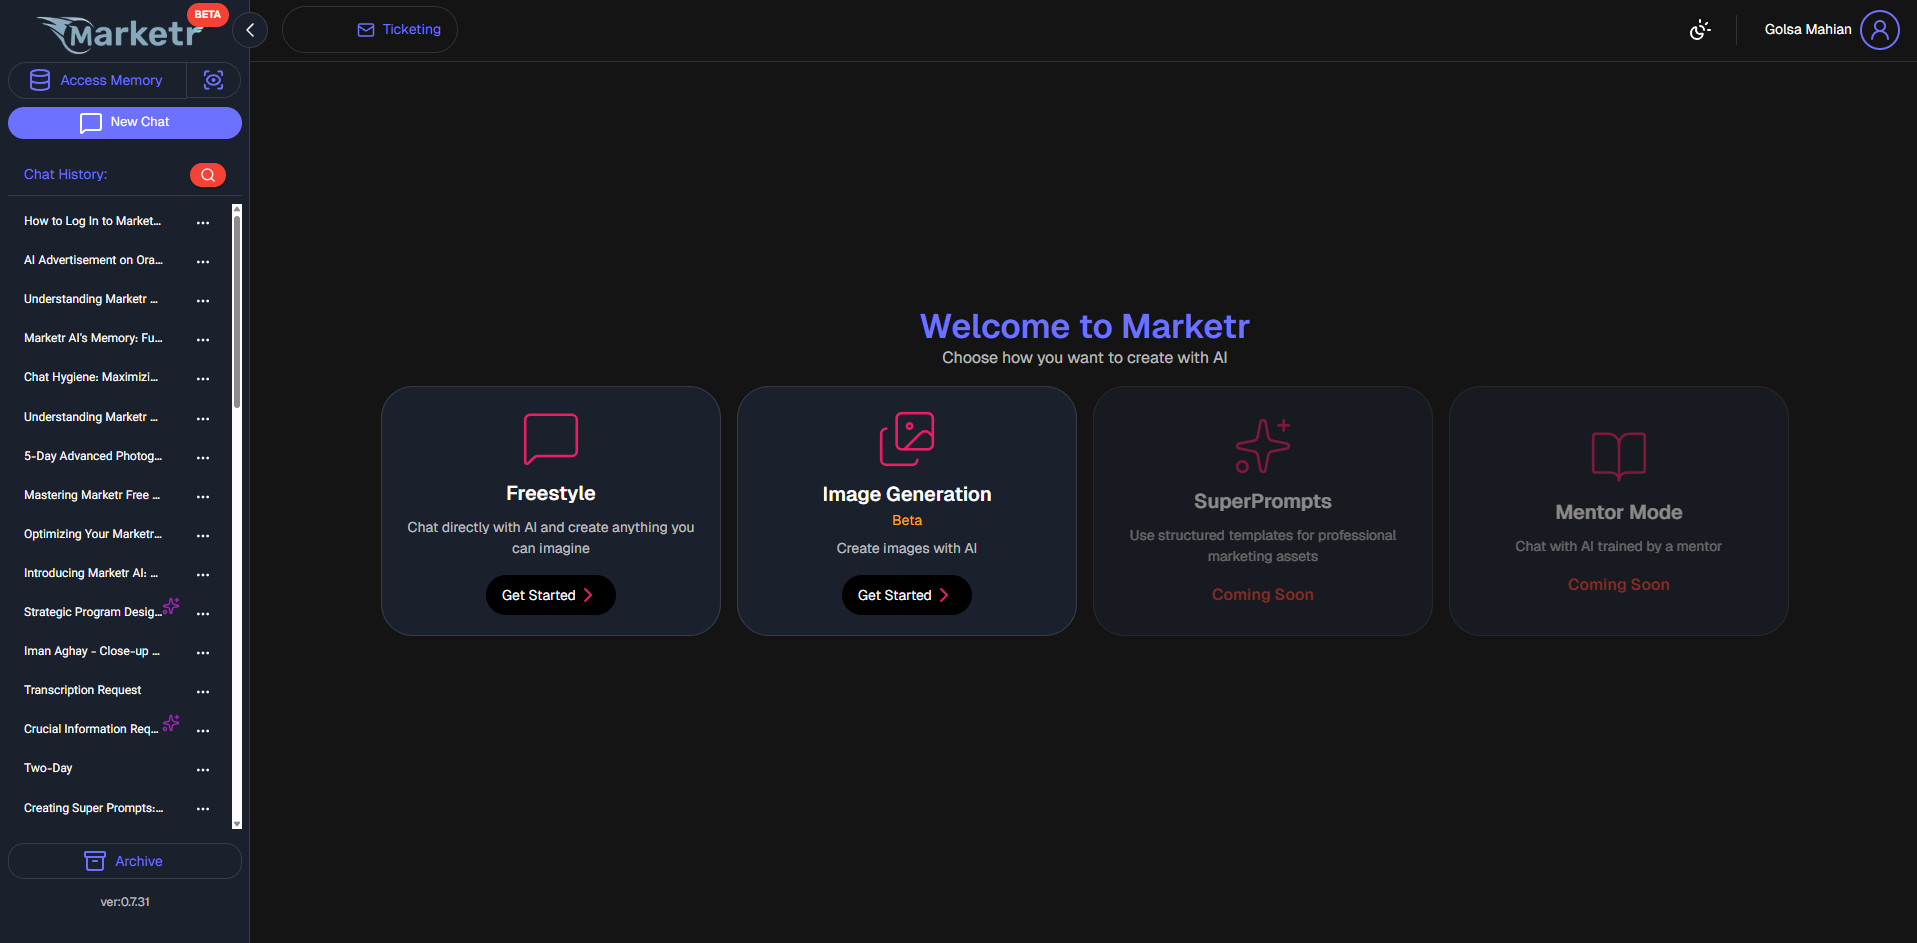Image resolution: width=1917 pixels, height=943 pixels.
Task: Toggle the dark/light theme icon
Action: point(1700,30)
